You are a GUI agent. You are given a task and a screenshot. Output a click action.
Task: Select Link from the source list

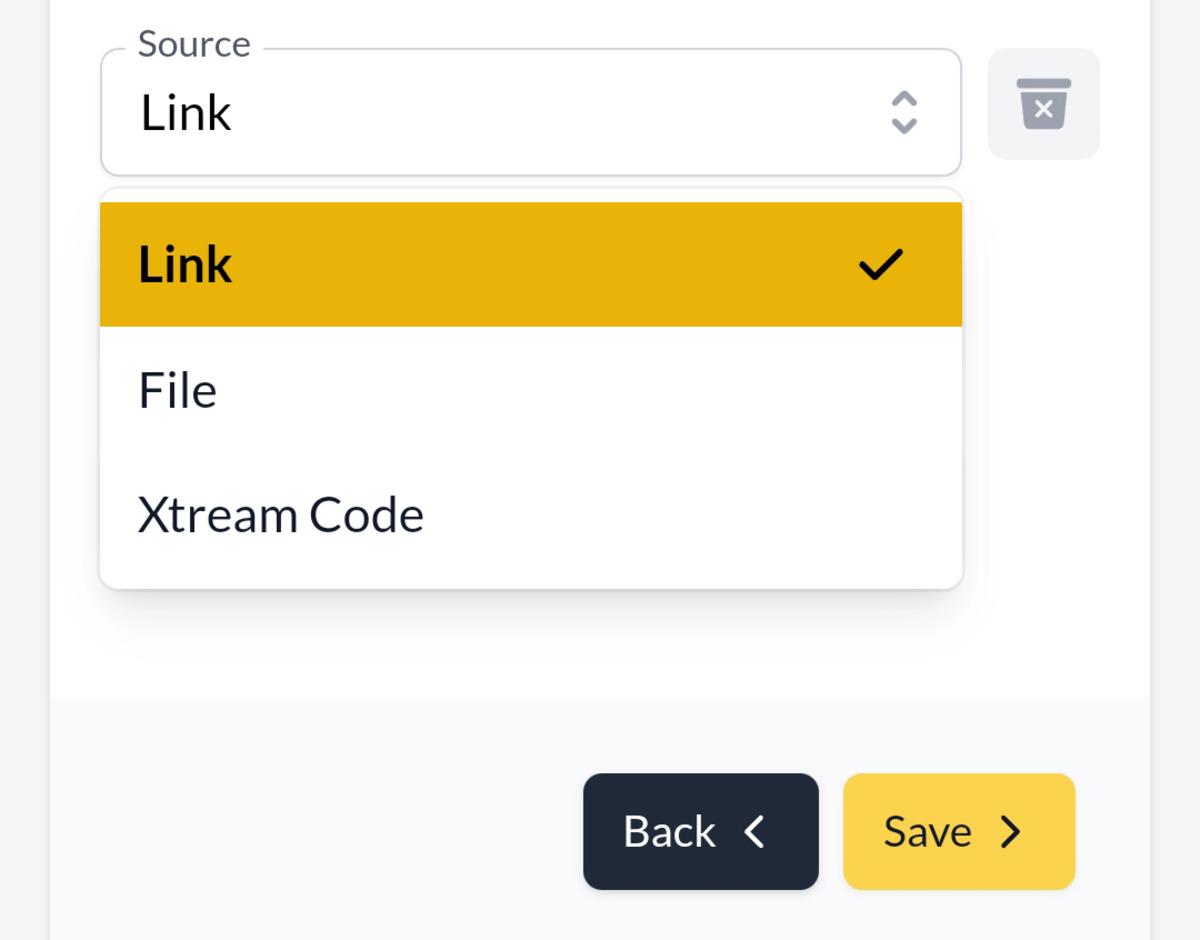tap(530, 264)
